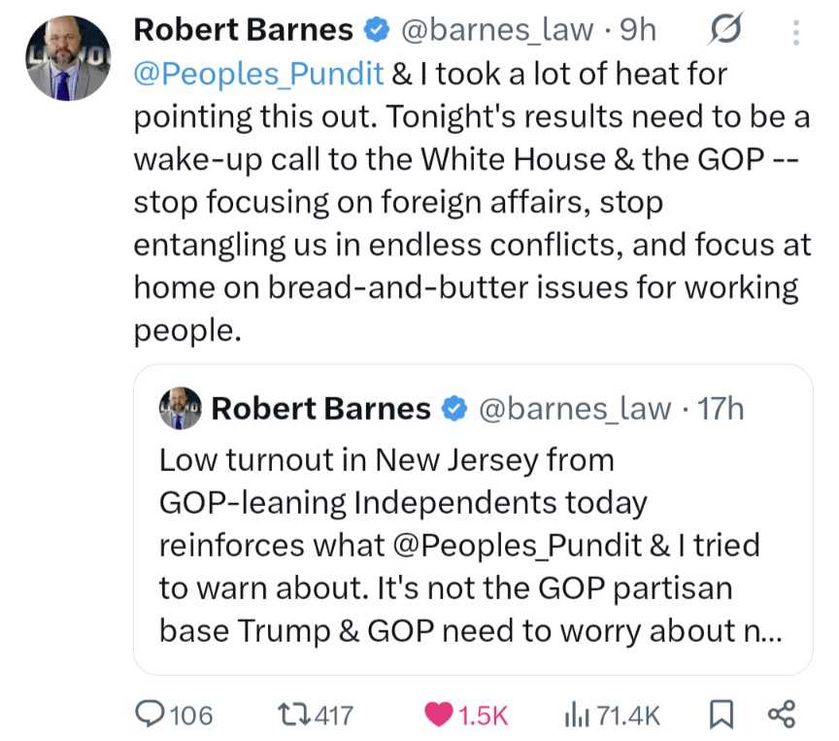Open the three-dot more options menu
Viewport: 839px width, 741px height.
click(796, 34)
